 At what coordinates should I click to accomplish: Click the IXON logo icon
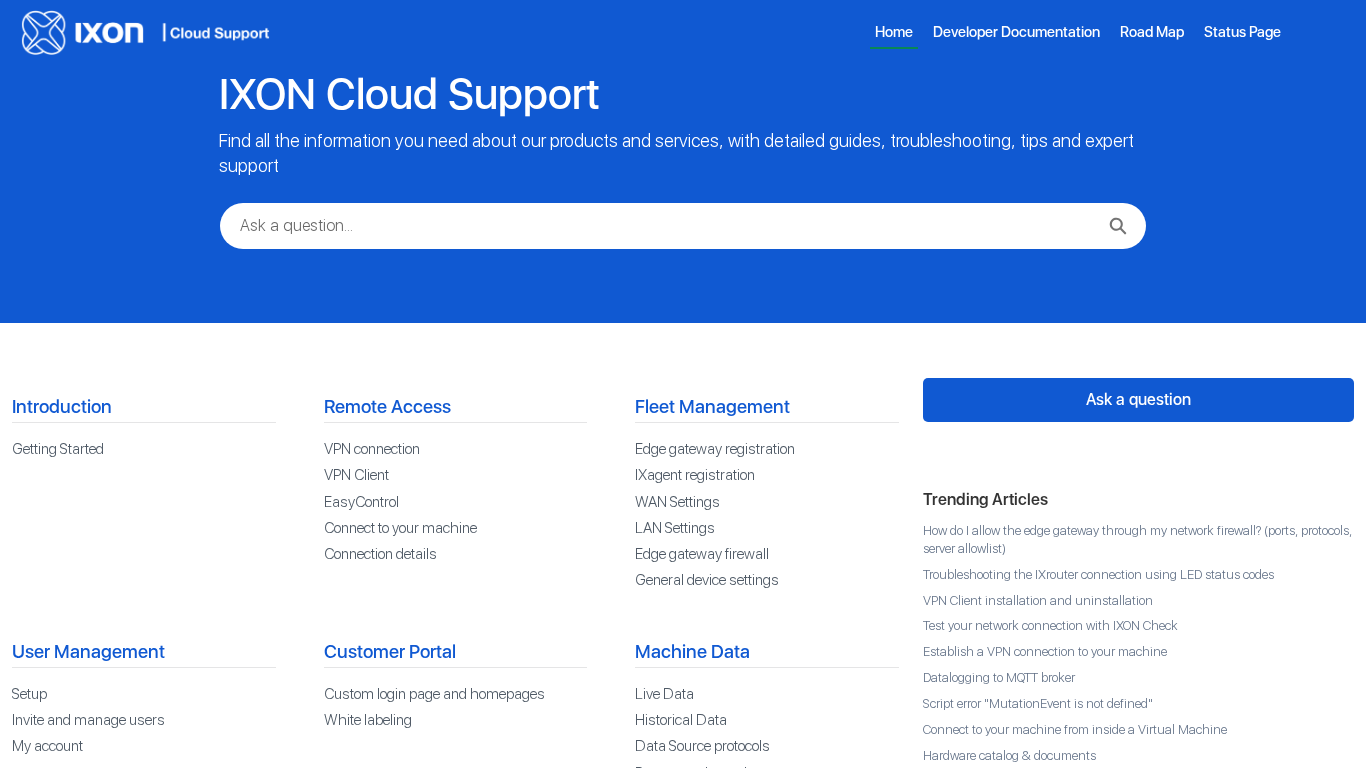click(x=44, y=33)
